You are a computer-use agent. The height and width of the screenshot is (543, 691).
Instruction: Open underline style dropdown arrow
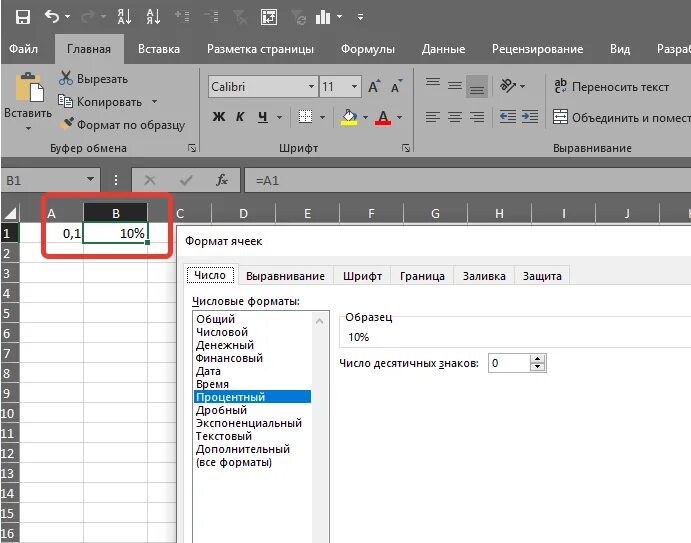[279, 117]
